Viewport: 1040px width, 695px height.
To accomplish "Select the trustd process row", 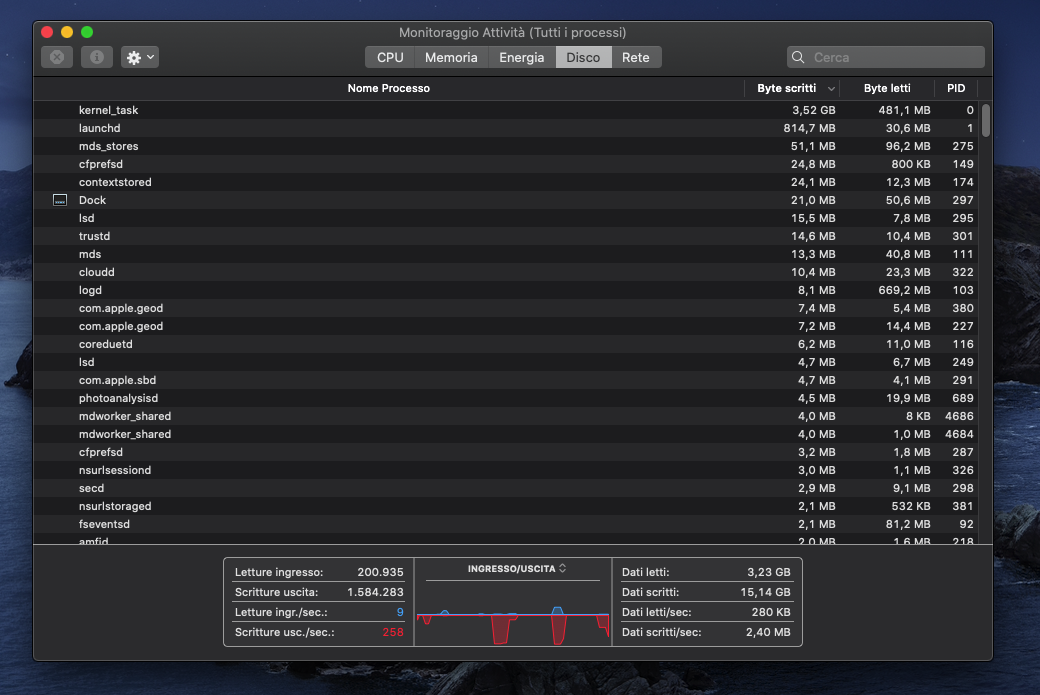I will click(507, 236).
